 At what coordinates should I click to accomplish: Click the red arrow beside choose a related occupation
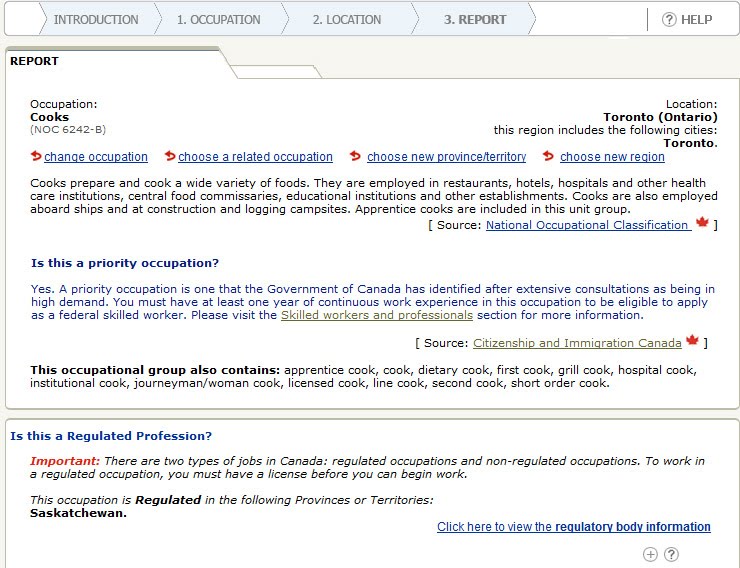(170, 156)
